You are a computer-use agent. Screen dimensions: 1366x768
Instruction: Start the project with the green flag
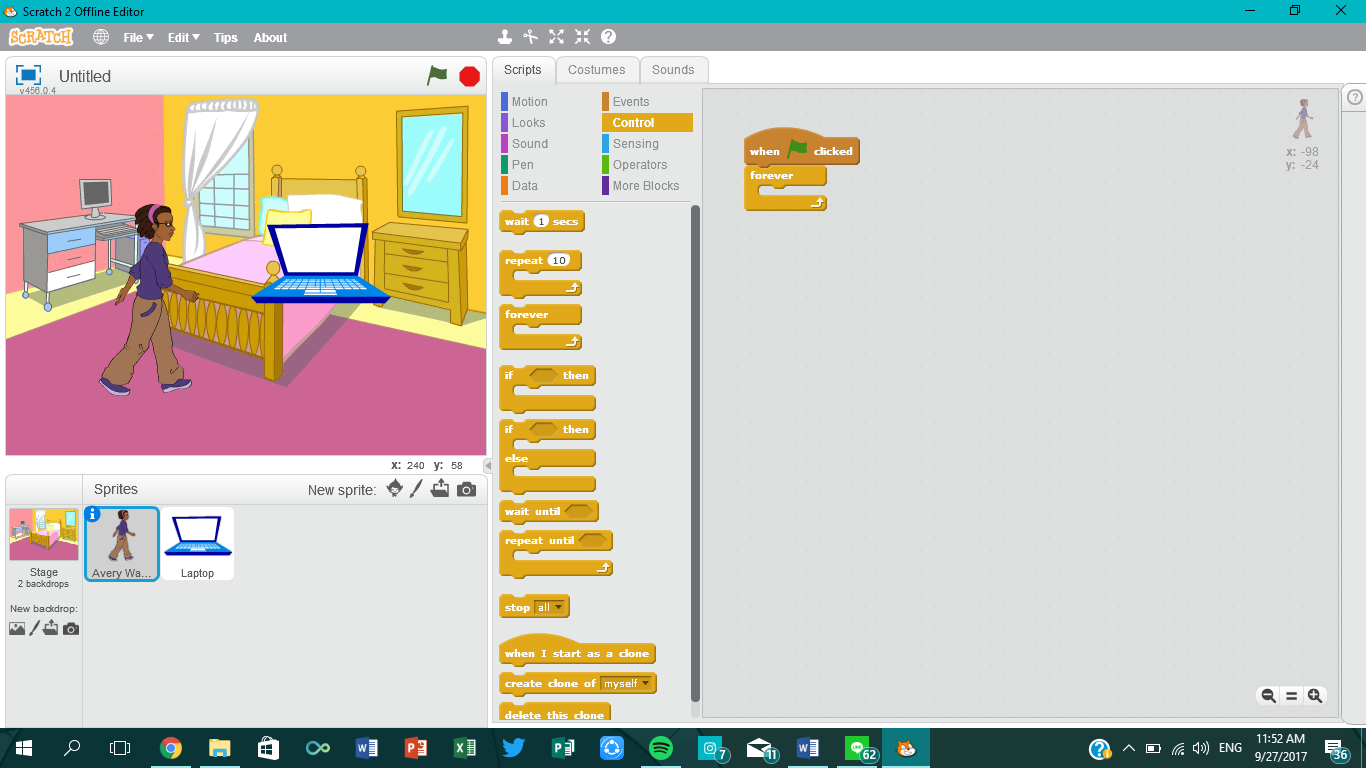[437, 75]
